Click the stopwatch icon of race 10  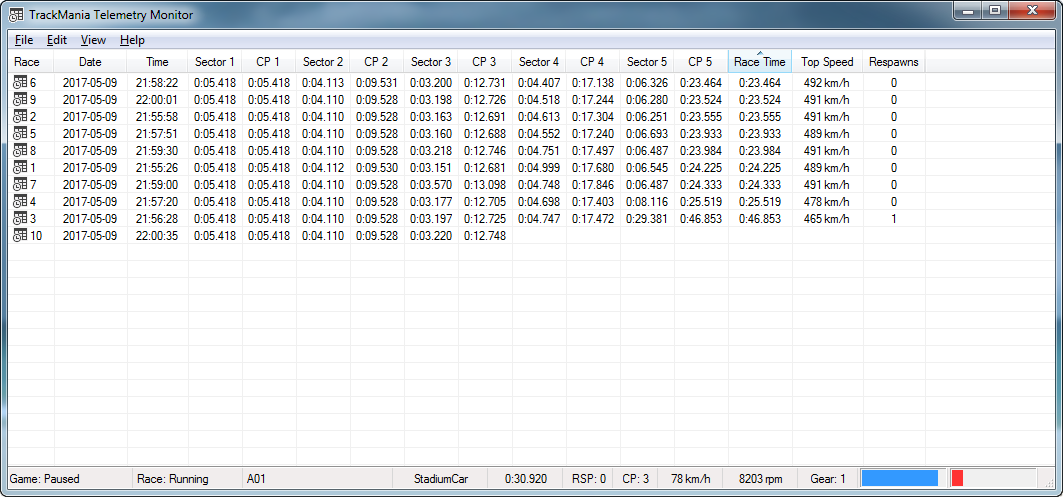[x=20, y=235]
